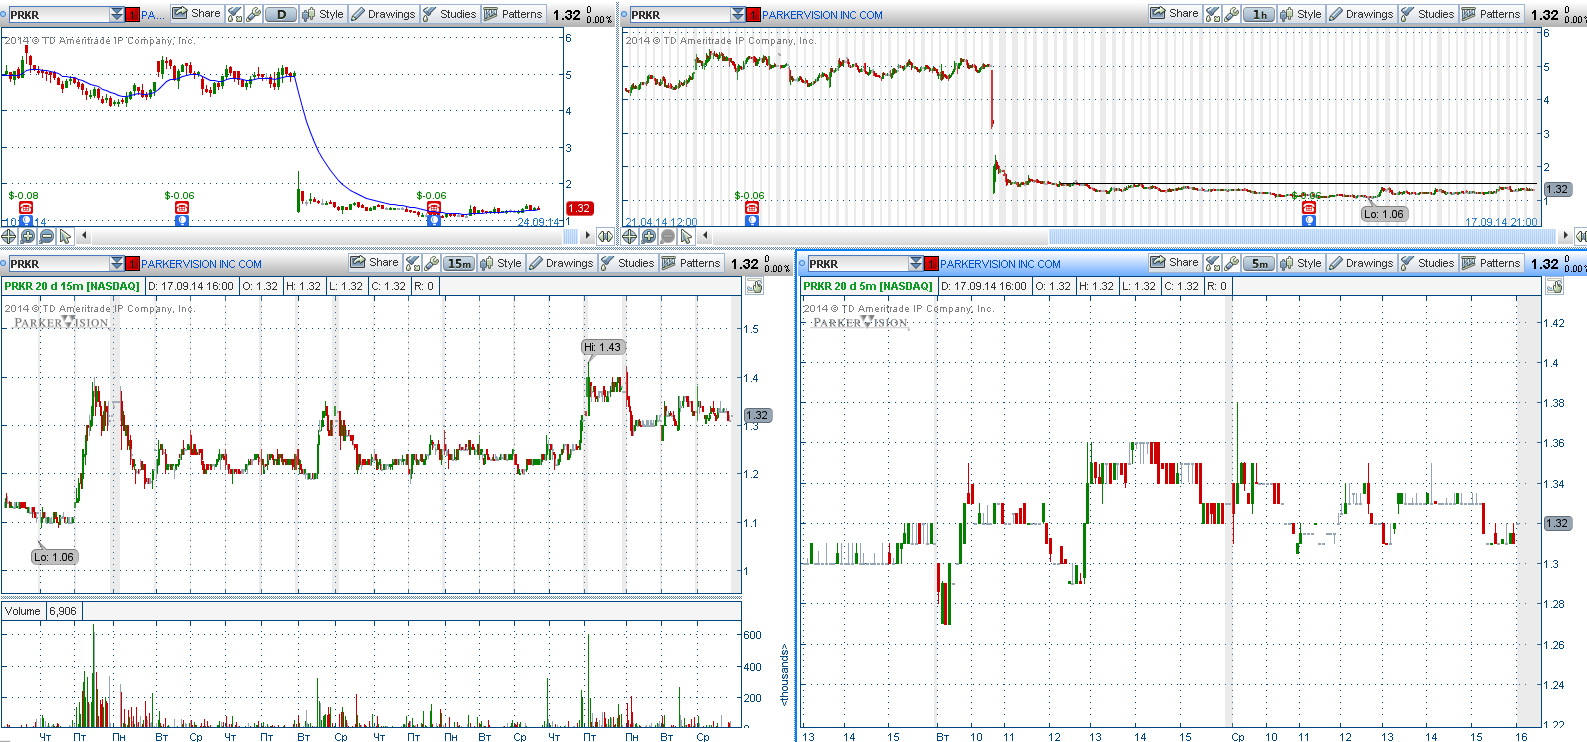The image size is (1587, 742).
Task: Click Style candlestick icon in daily chart
Action: pyautogui.click(x=309, y=14)
